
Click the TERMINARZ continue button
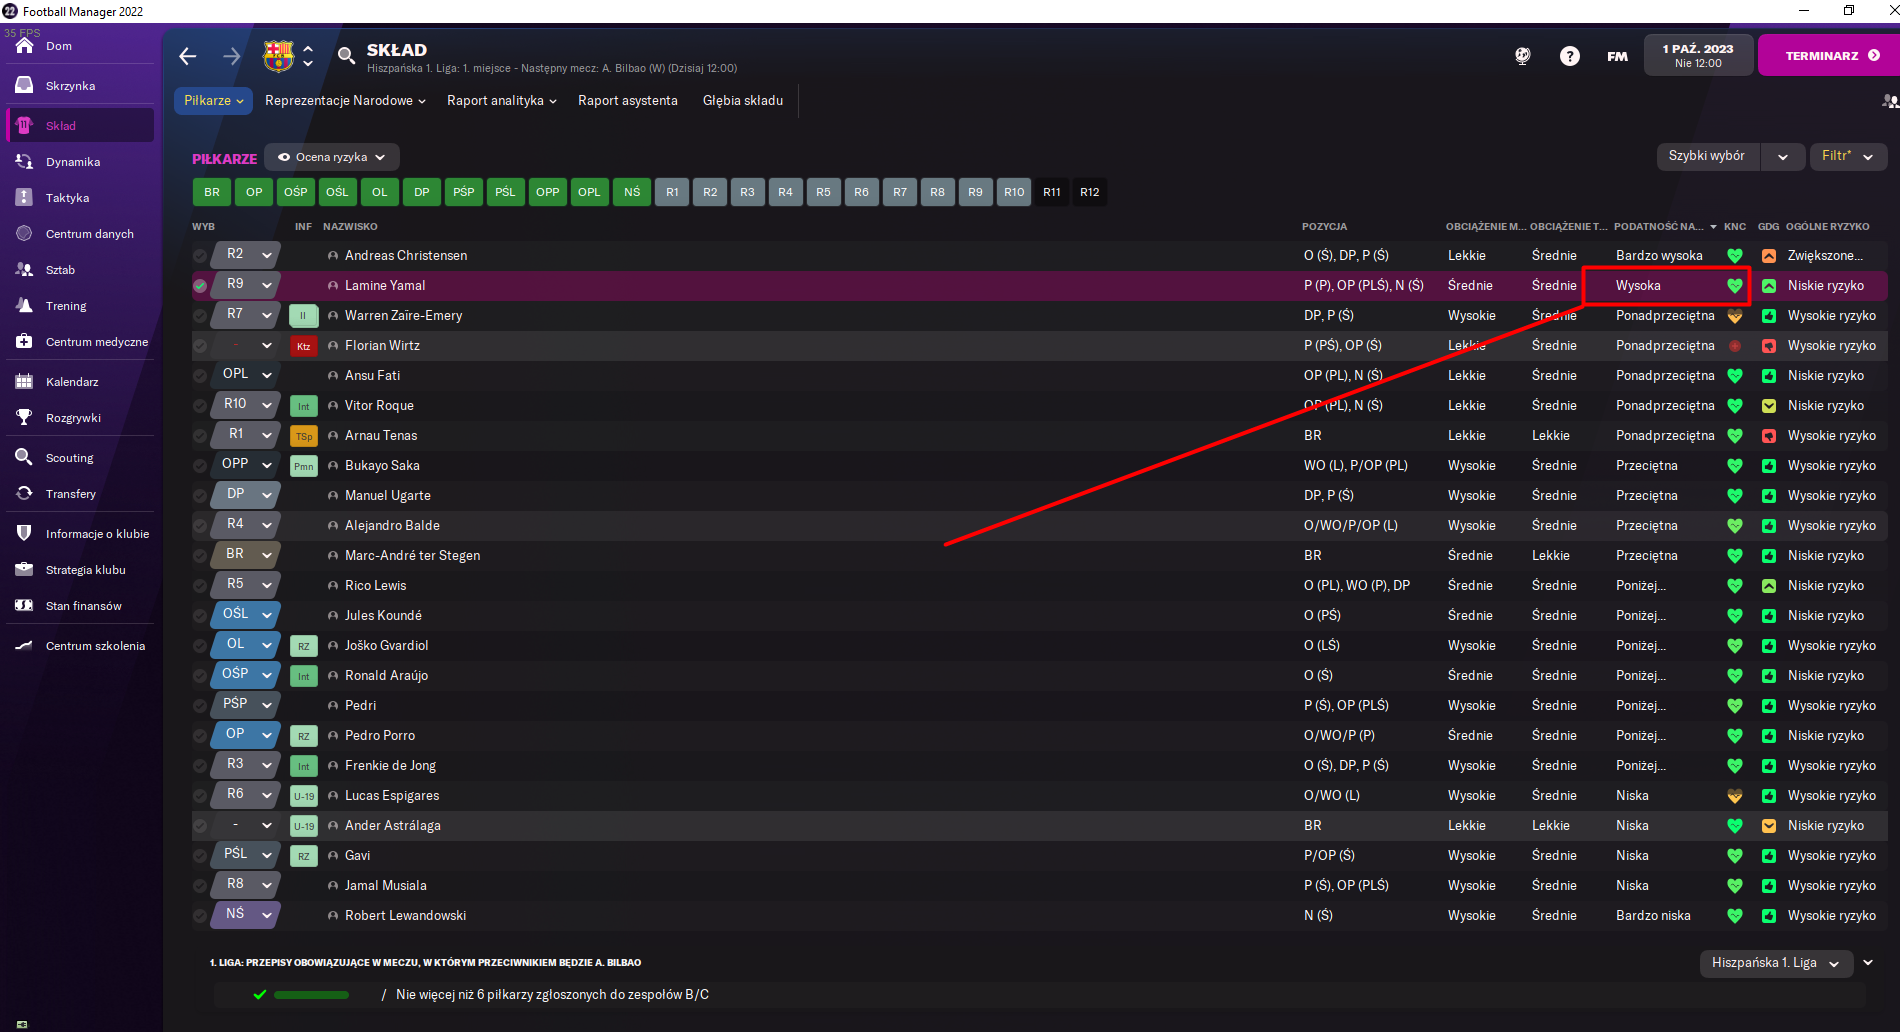point(1829,56)
